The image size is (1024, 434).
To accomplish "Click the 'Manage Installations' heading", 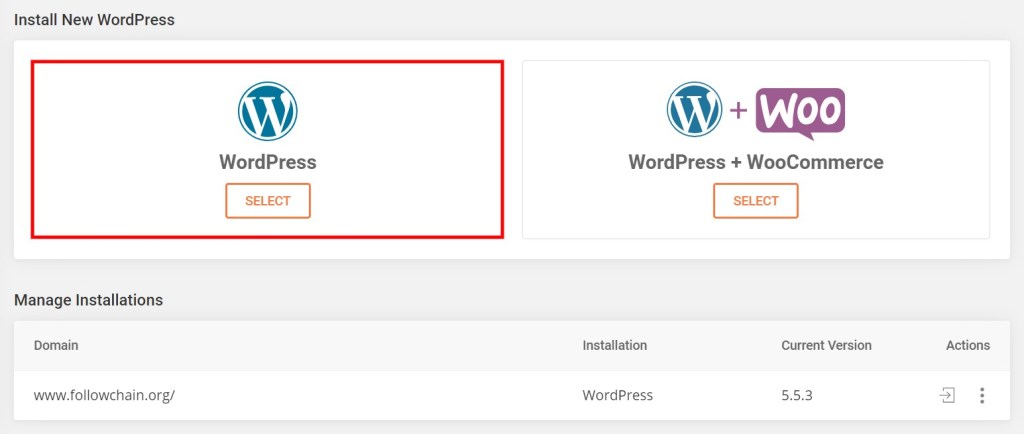I will [88, 300].
